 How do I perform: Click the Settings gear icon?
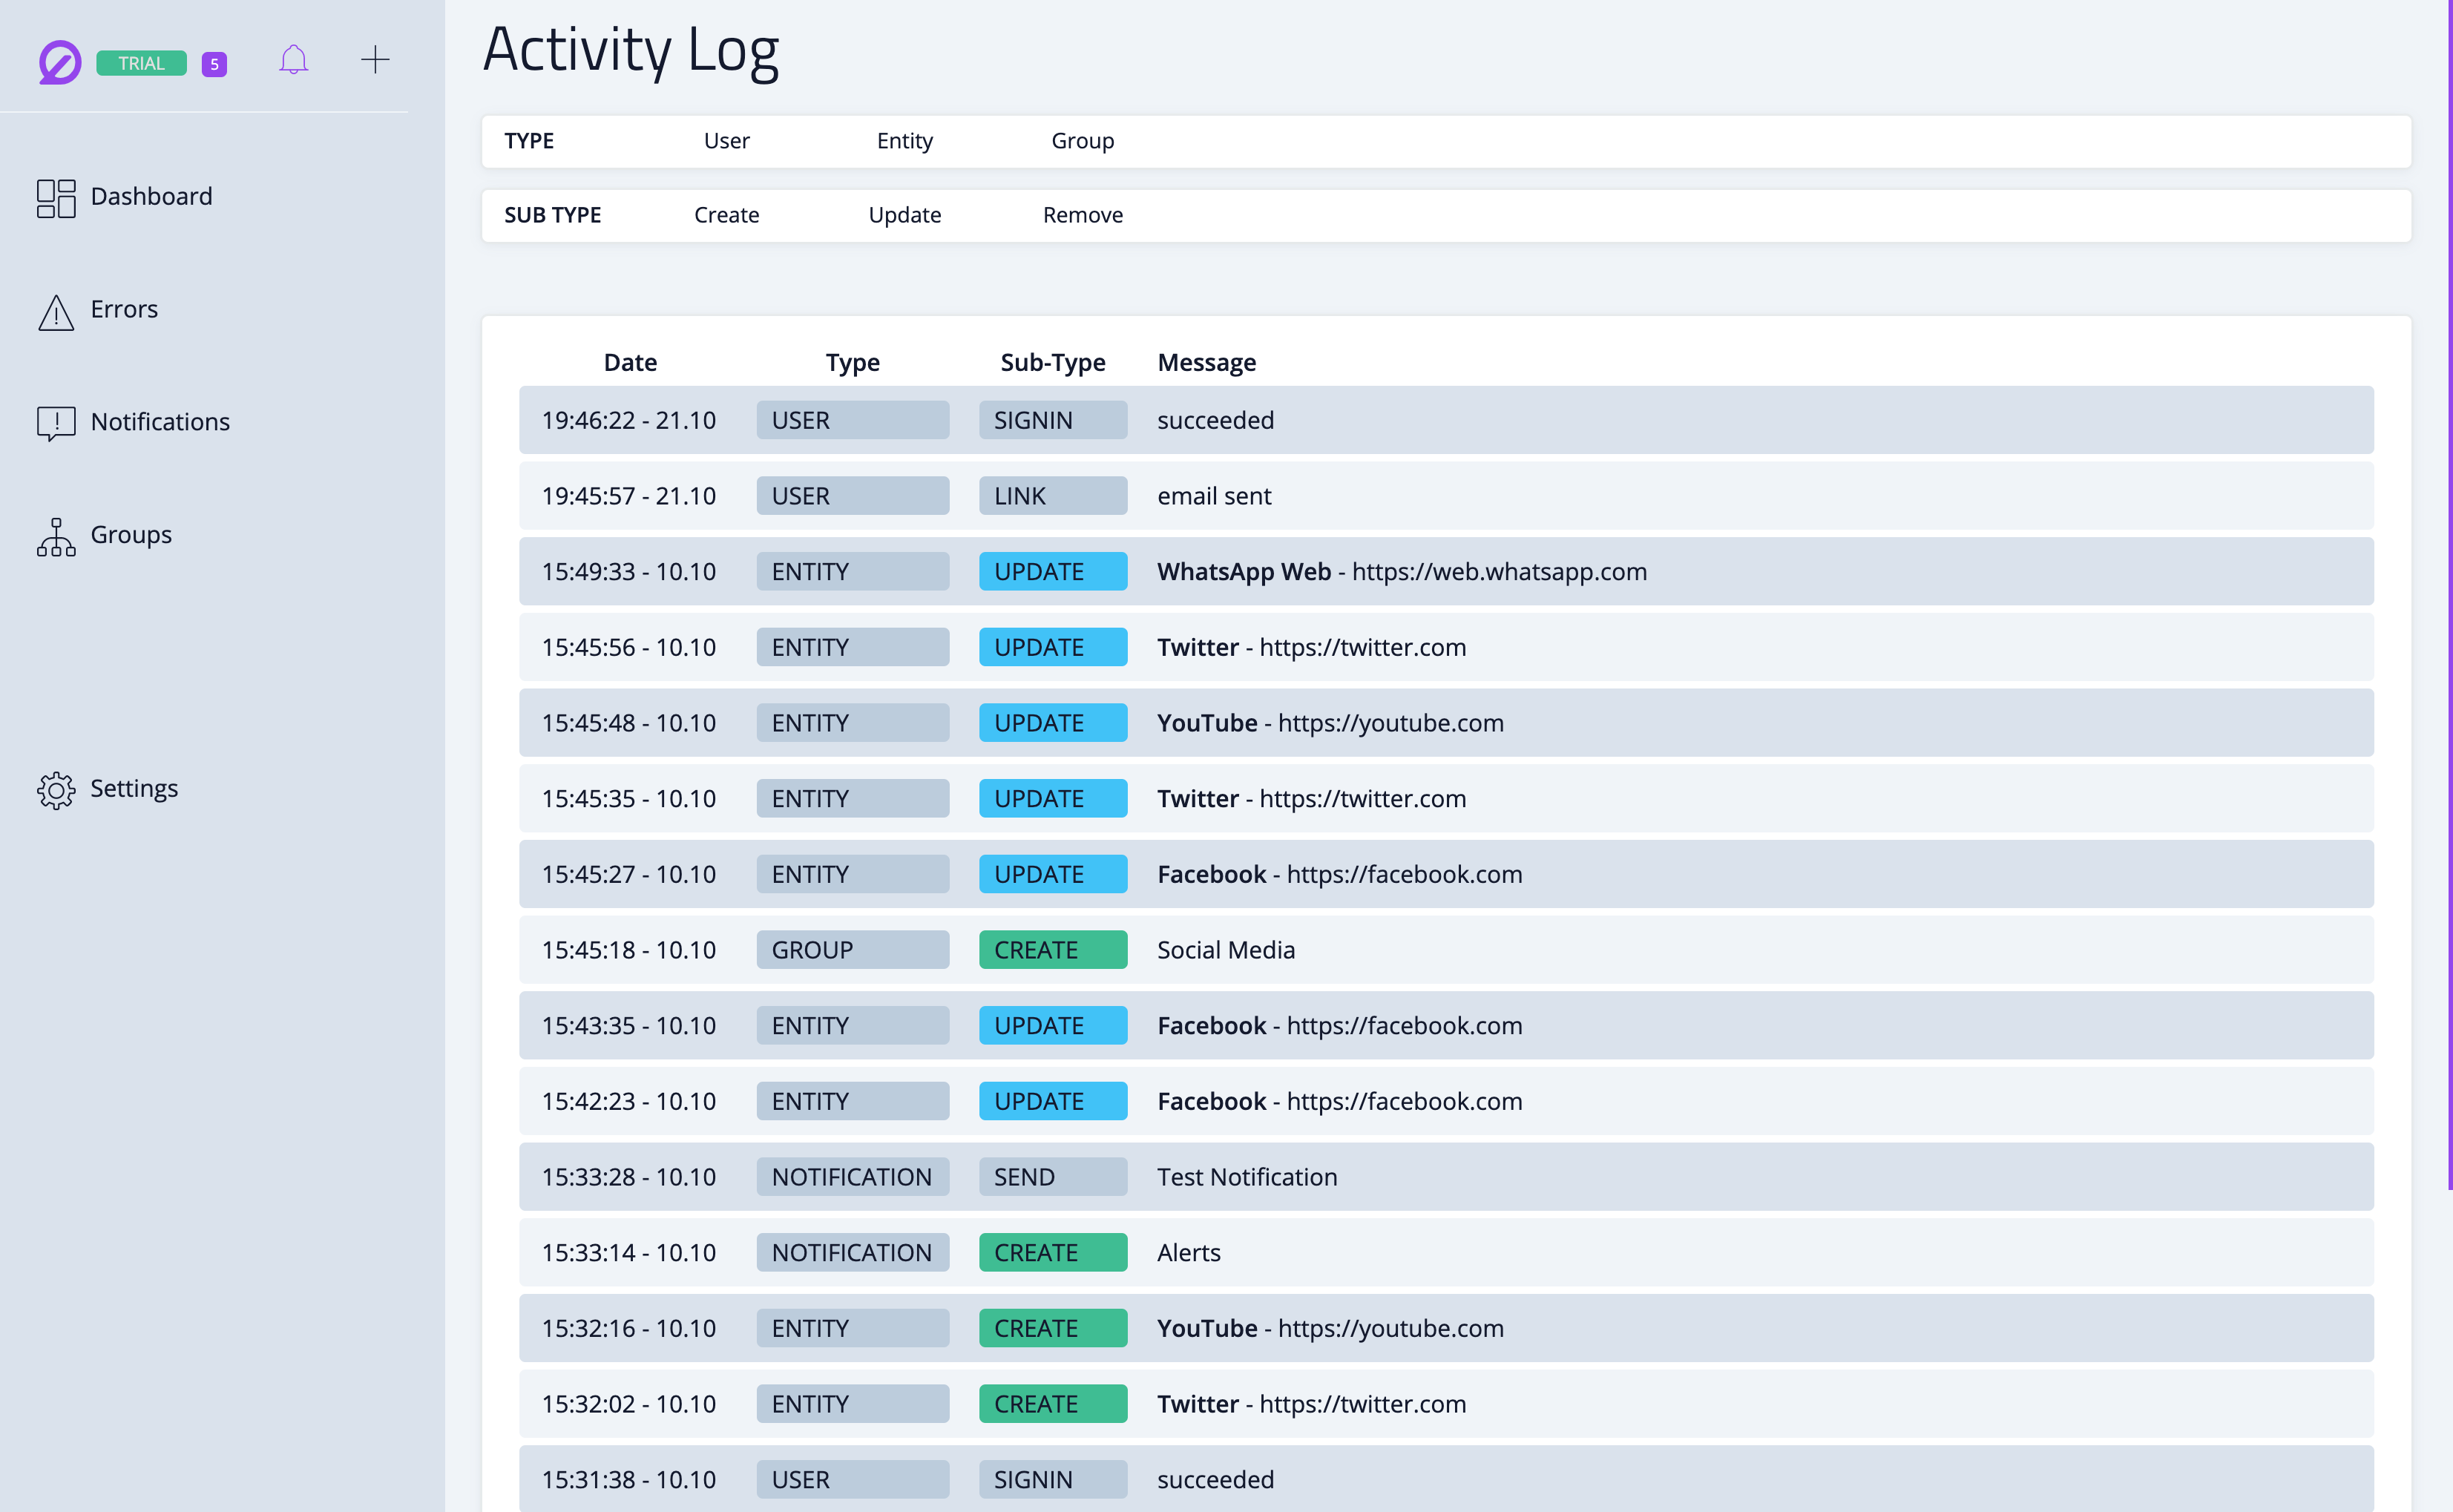pos(56,790)
